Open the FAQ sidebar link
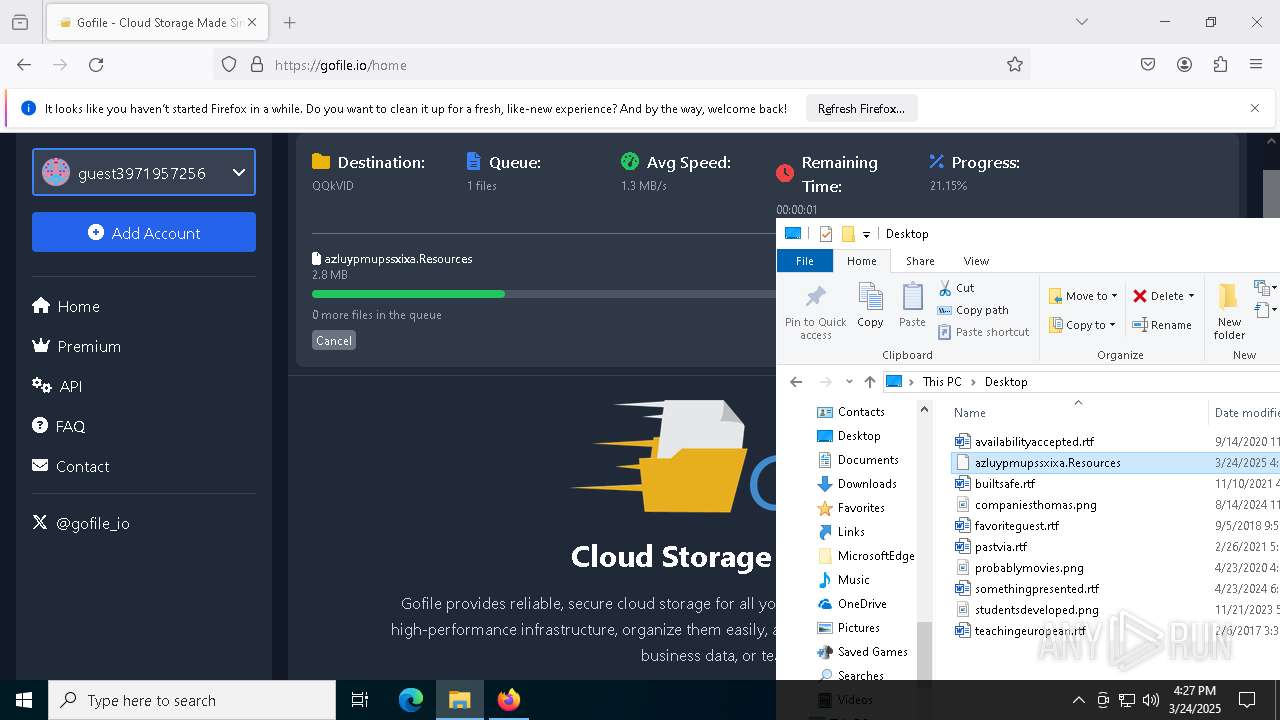The width and height of the screenshot is (1280, 720). pos(59,426)
